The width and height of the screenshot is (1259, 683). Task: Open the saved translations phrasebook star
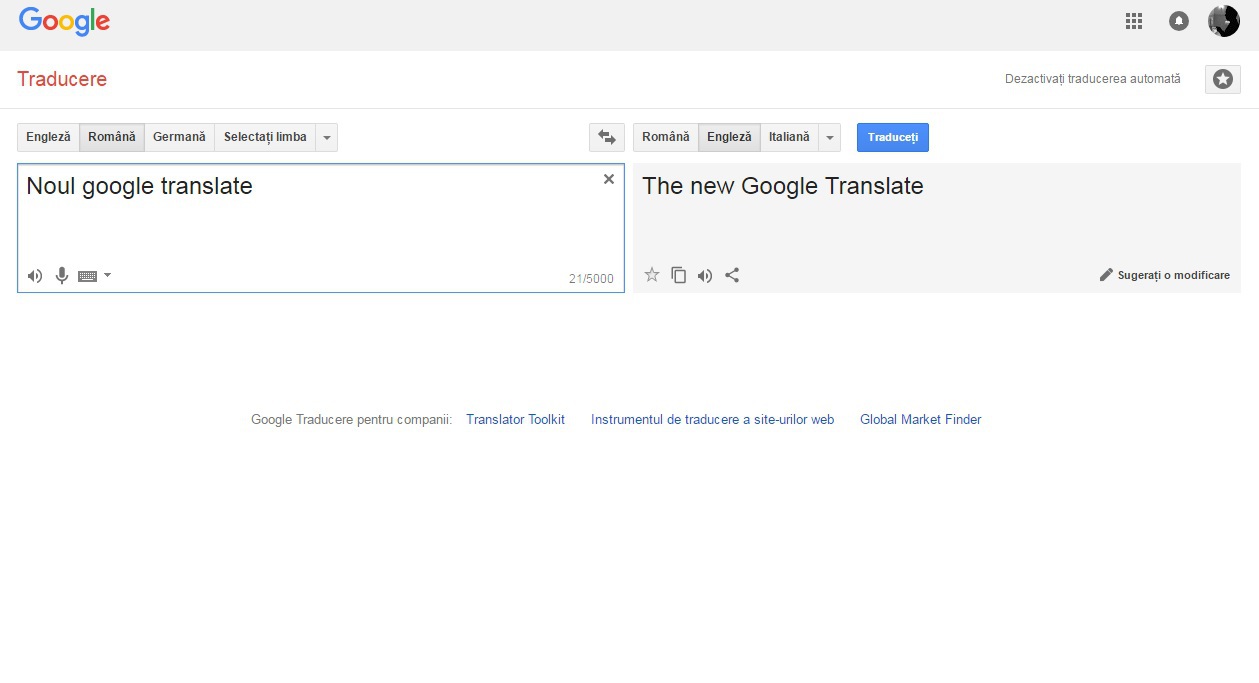(1223, 79)
